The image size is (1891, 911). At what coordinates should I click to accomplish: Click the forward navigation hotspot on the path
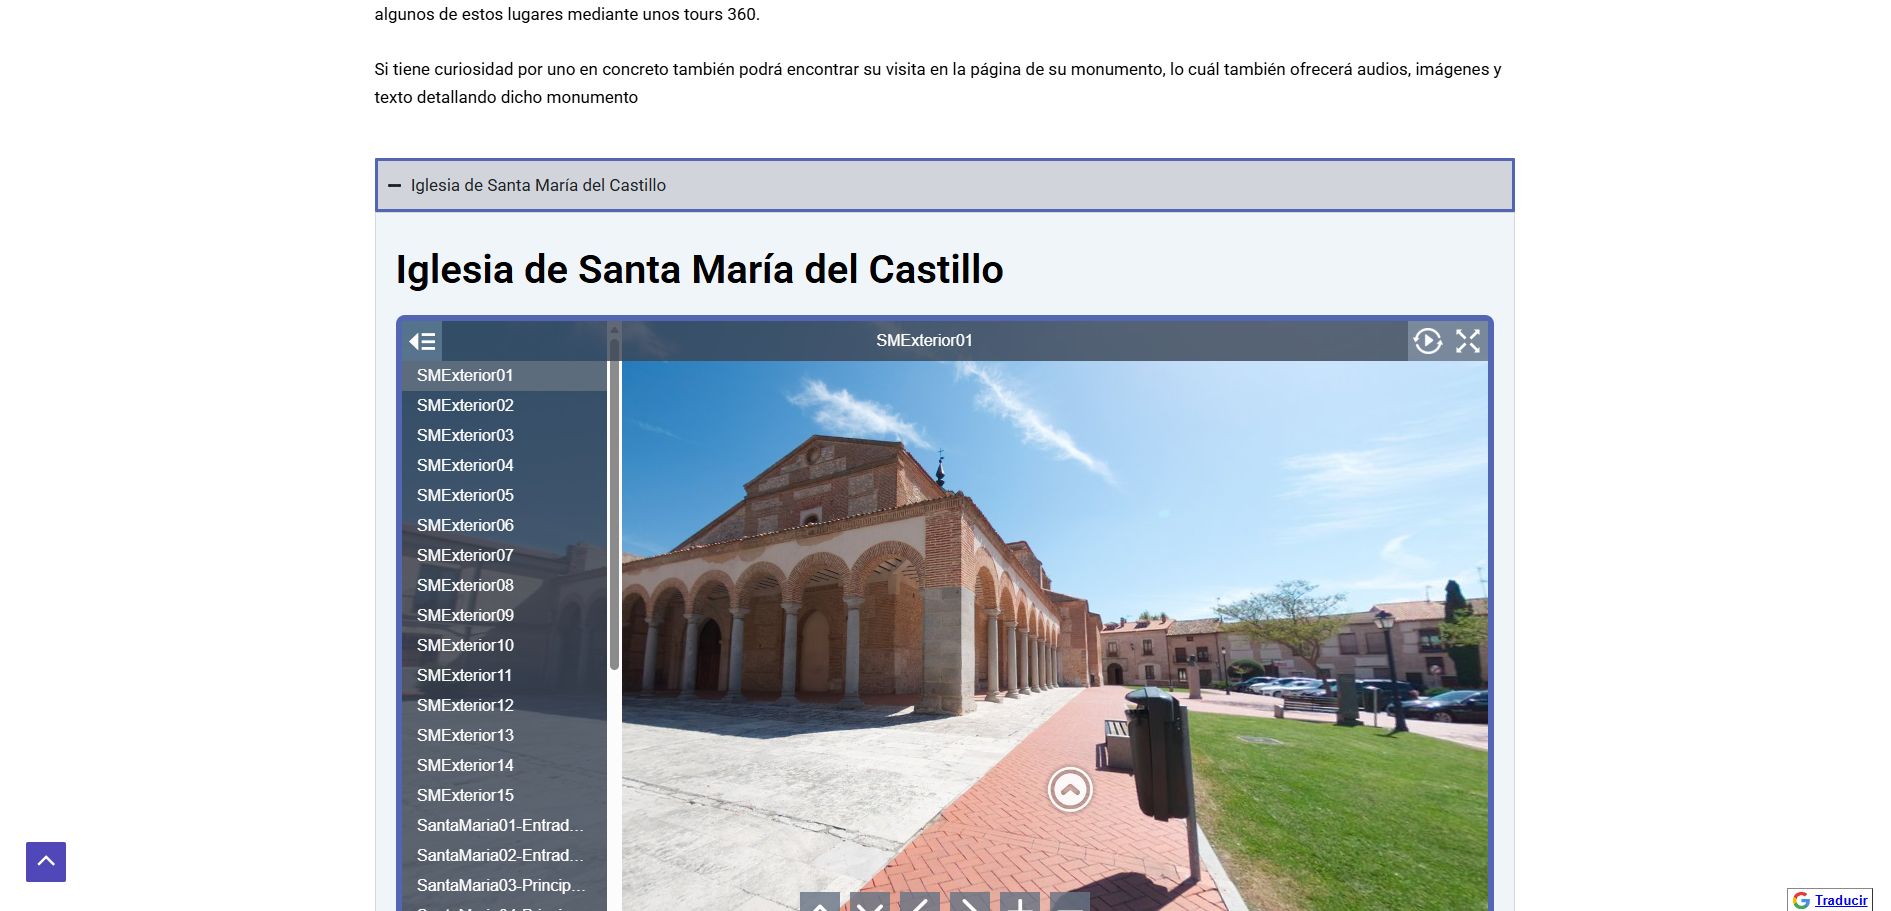pyautogui.click(x=1070, y=789)
